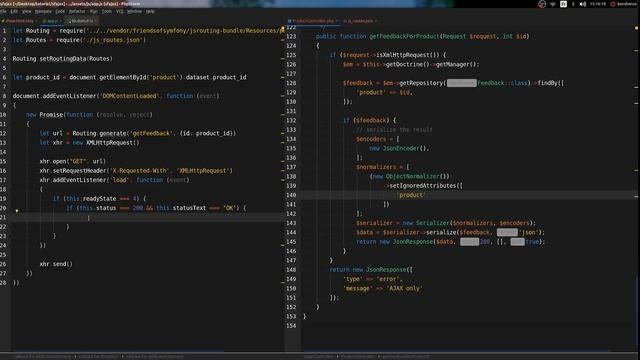Place cursor on empty line 21 in app.js
The image size is (640, 360).
[147, 218]
